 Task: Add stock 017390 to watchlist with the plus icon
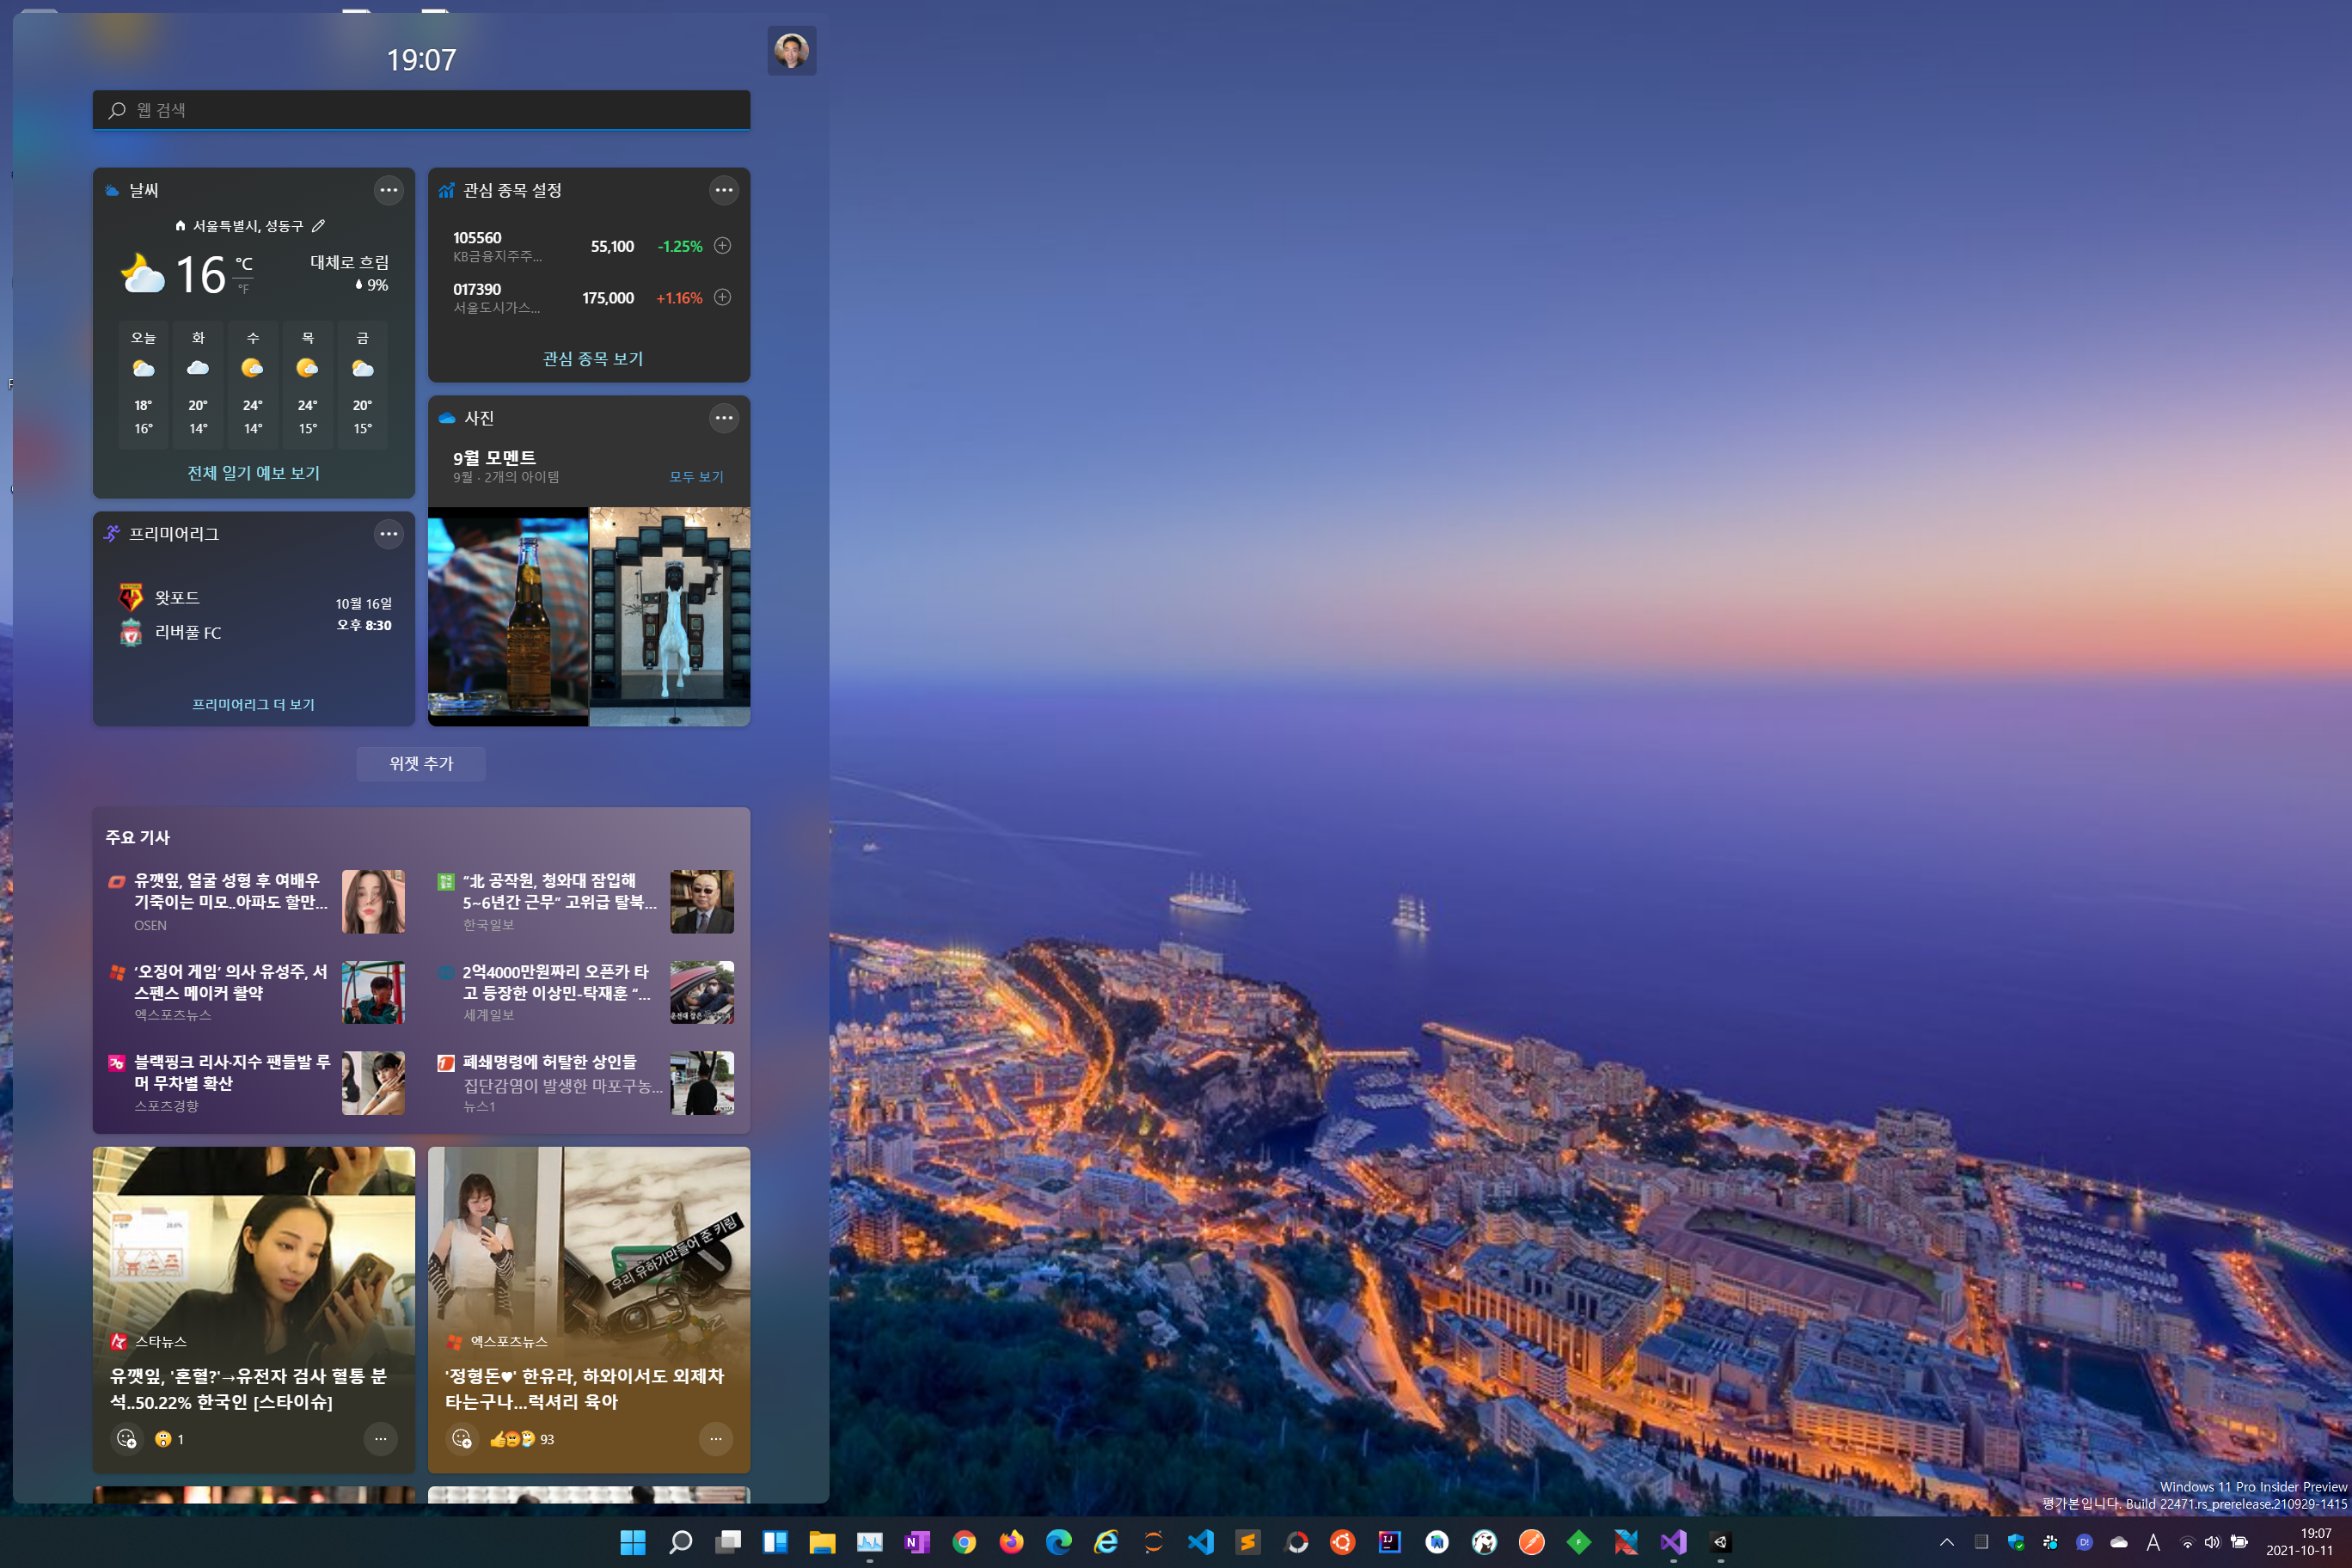tap(723, 297)
